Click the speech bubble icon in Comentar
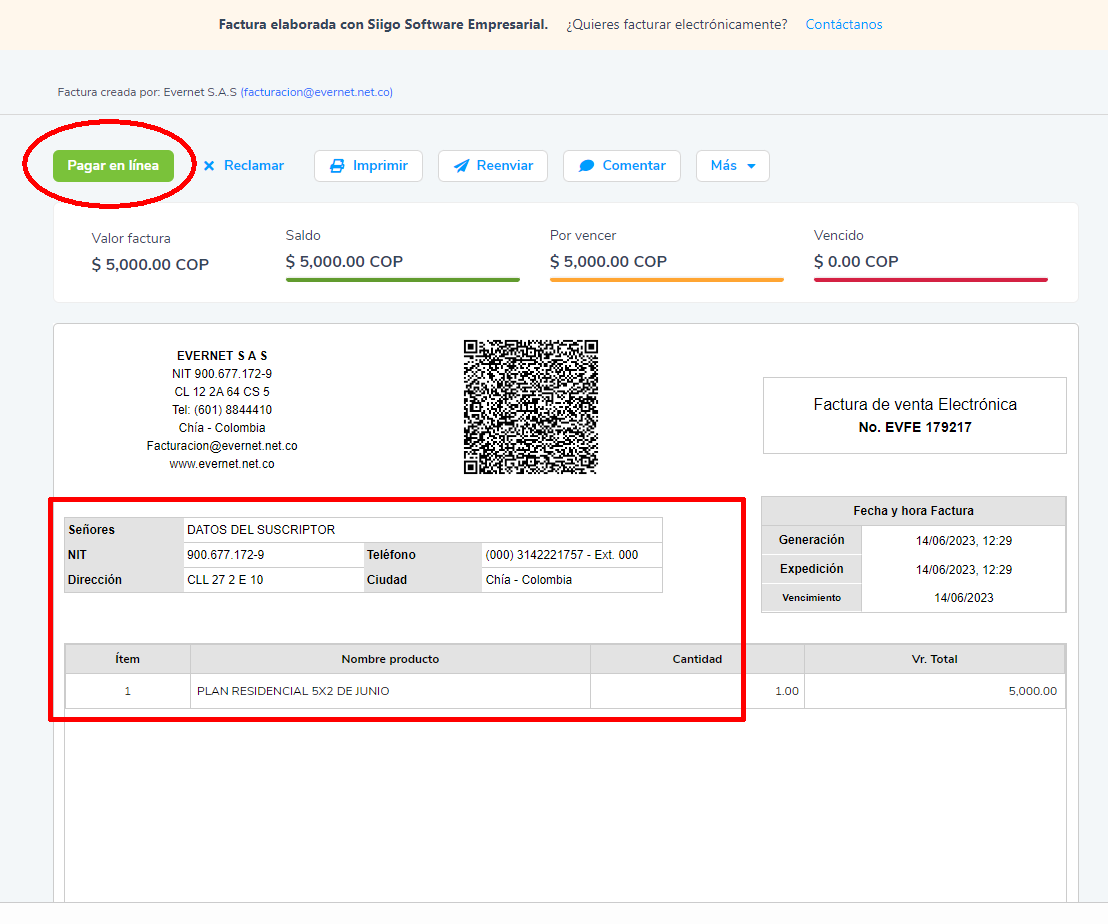The width and height of the screenshot is (1108, 924). tap(587, 166)
